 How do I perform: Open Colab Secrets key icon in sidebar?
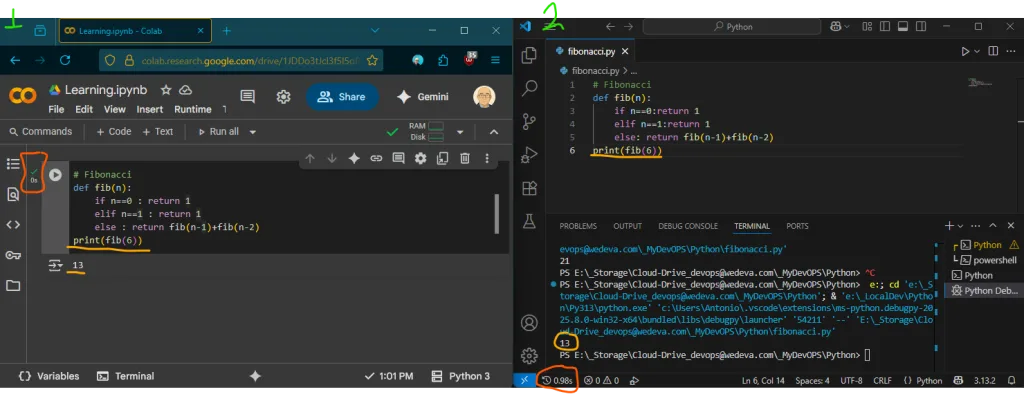[x=13, y=255]
